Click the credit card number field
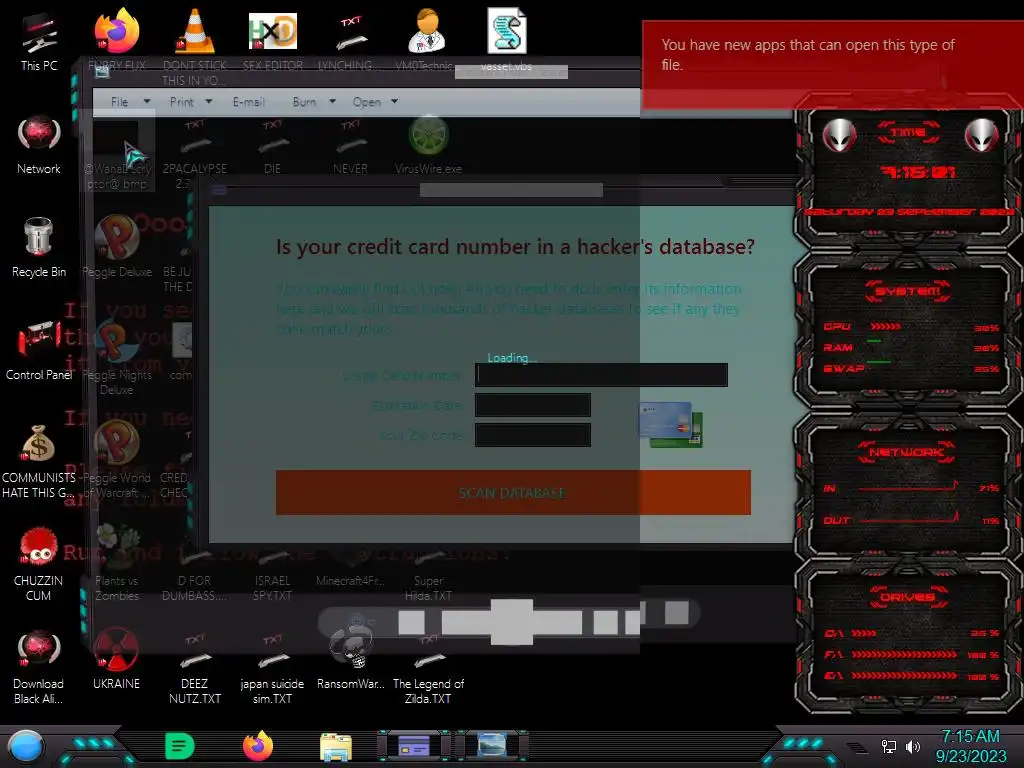The width and height of the screenshot is (1024, 768). click(x=601, y=375)
